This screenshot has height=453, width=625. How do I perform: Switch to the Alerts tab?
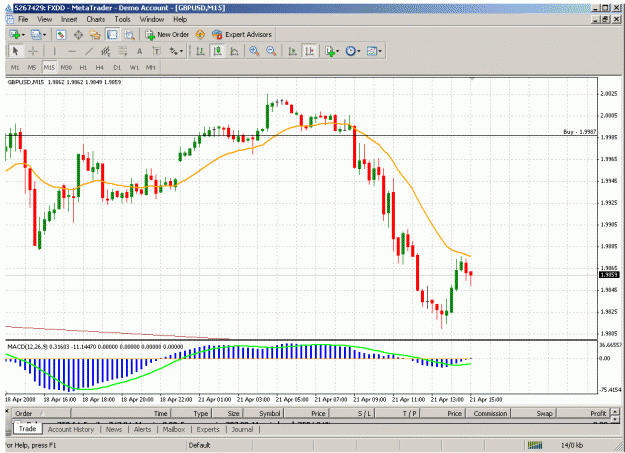(142, 429)
